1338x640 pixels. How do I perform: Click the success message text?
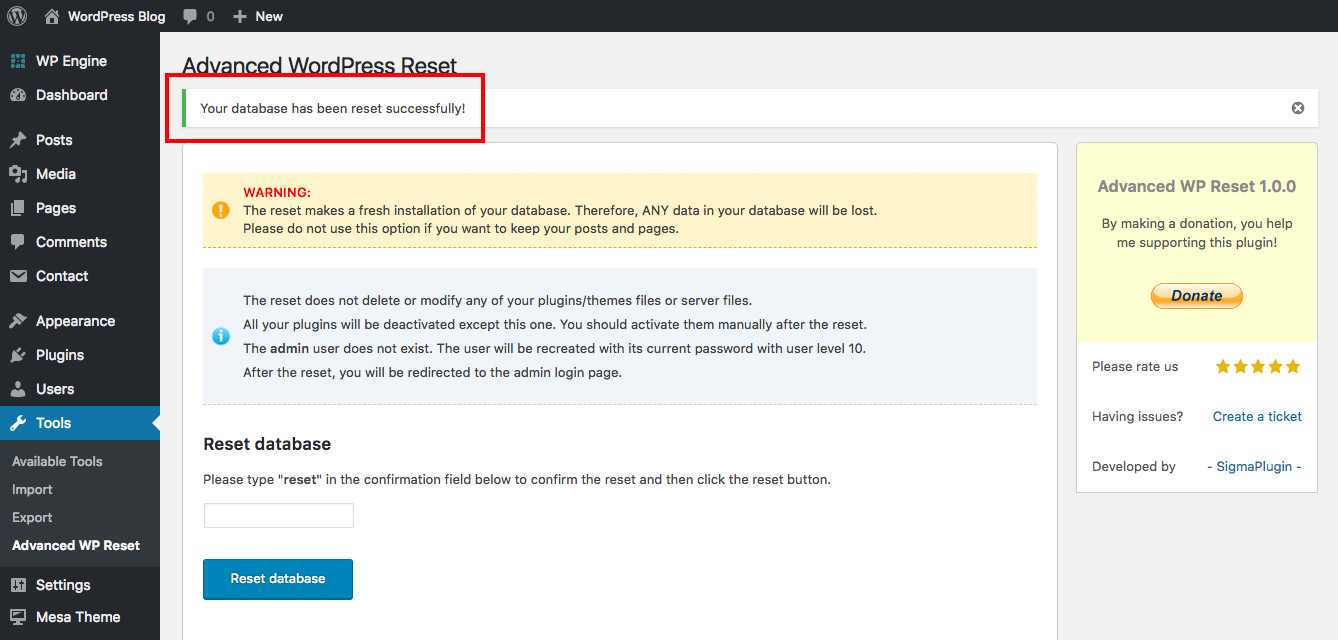[x=333, y=108]
